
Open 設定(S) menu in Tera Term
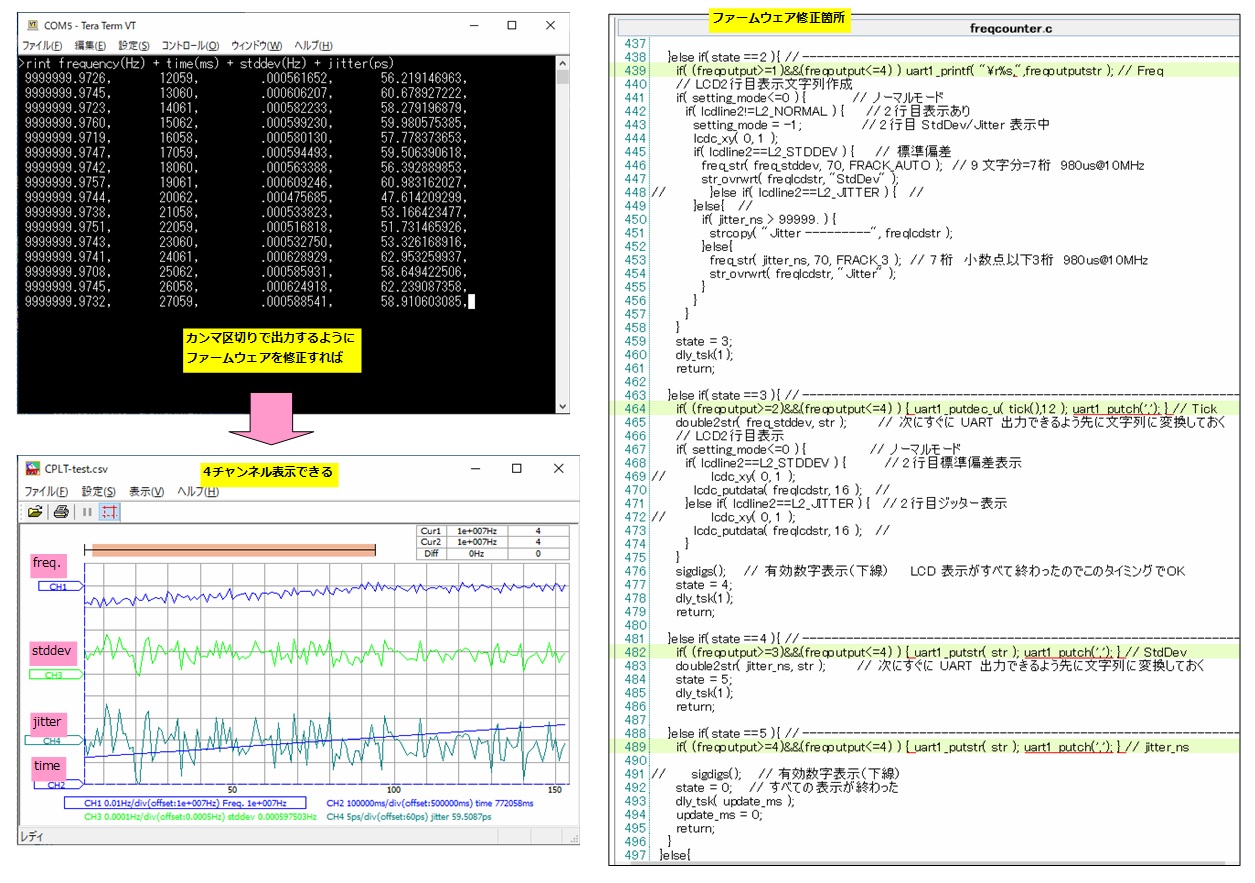click(x=134, y=46)
